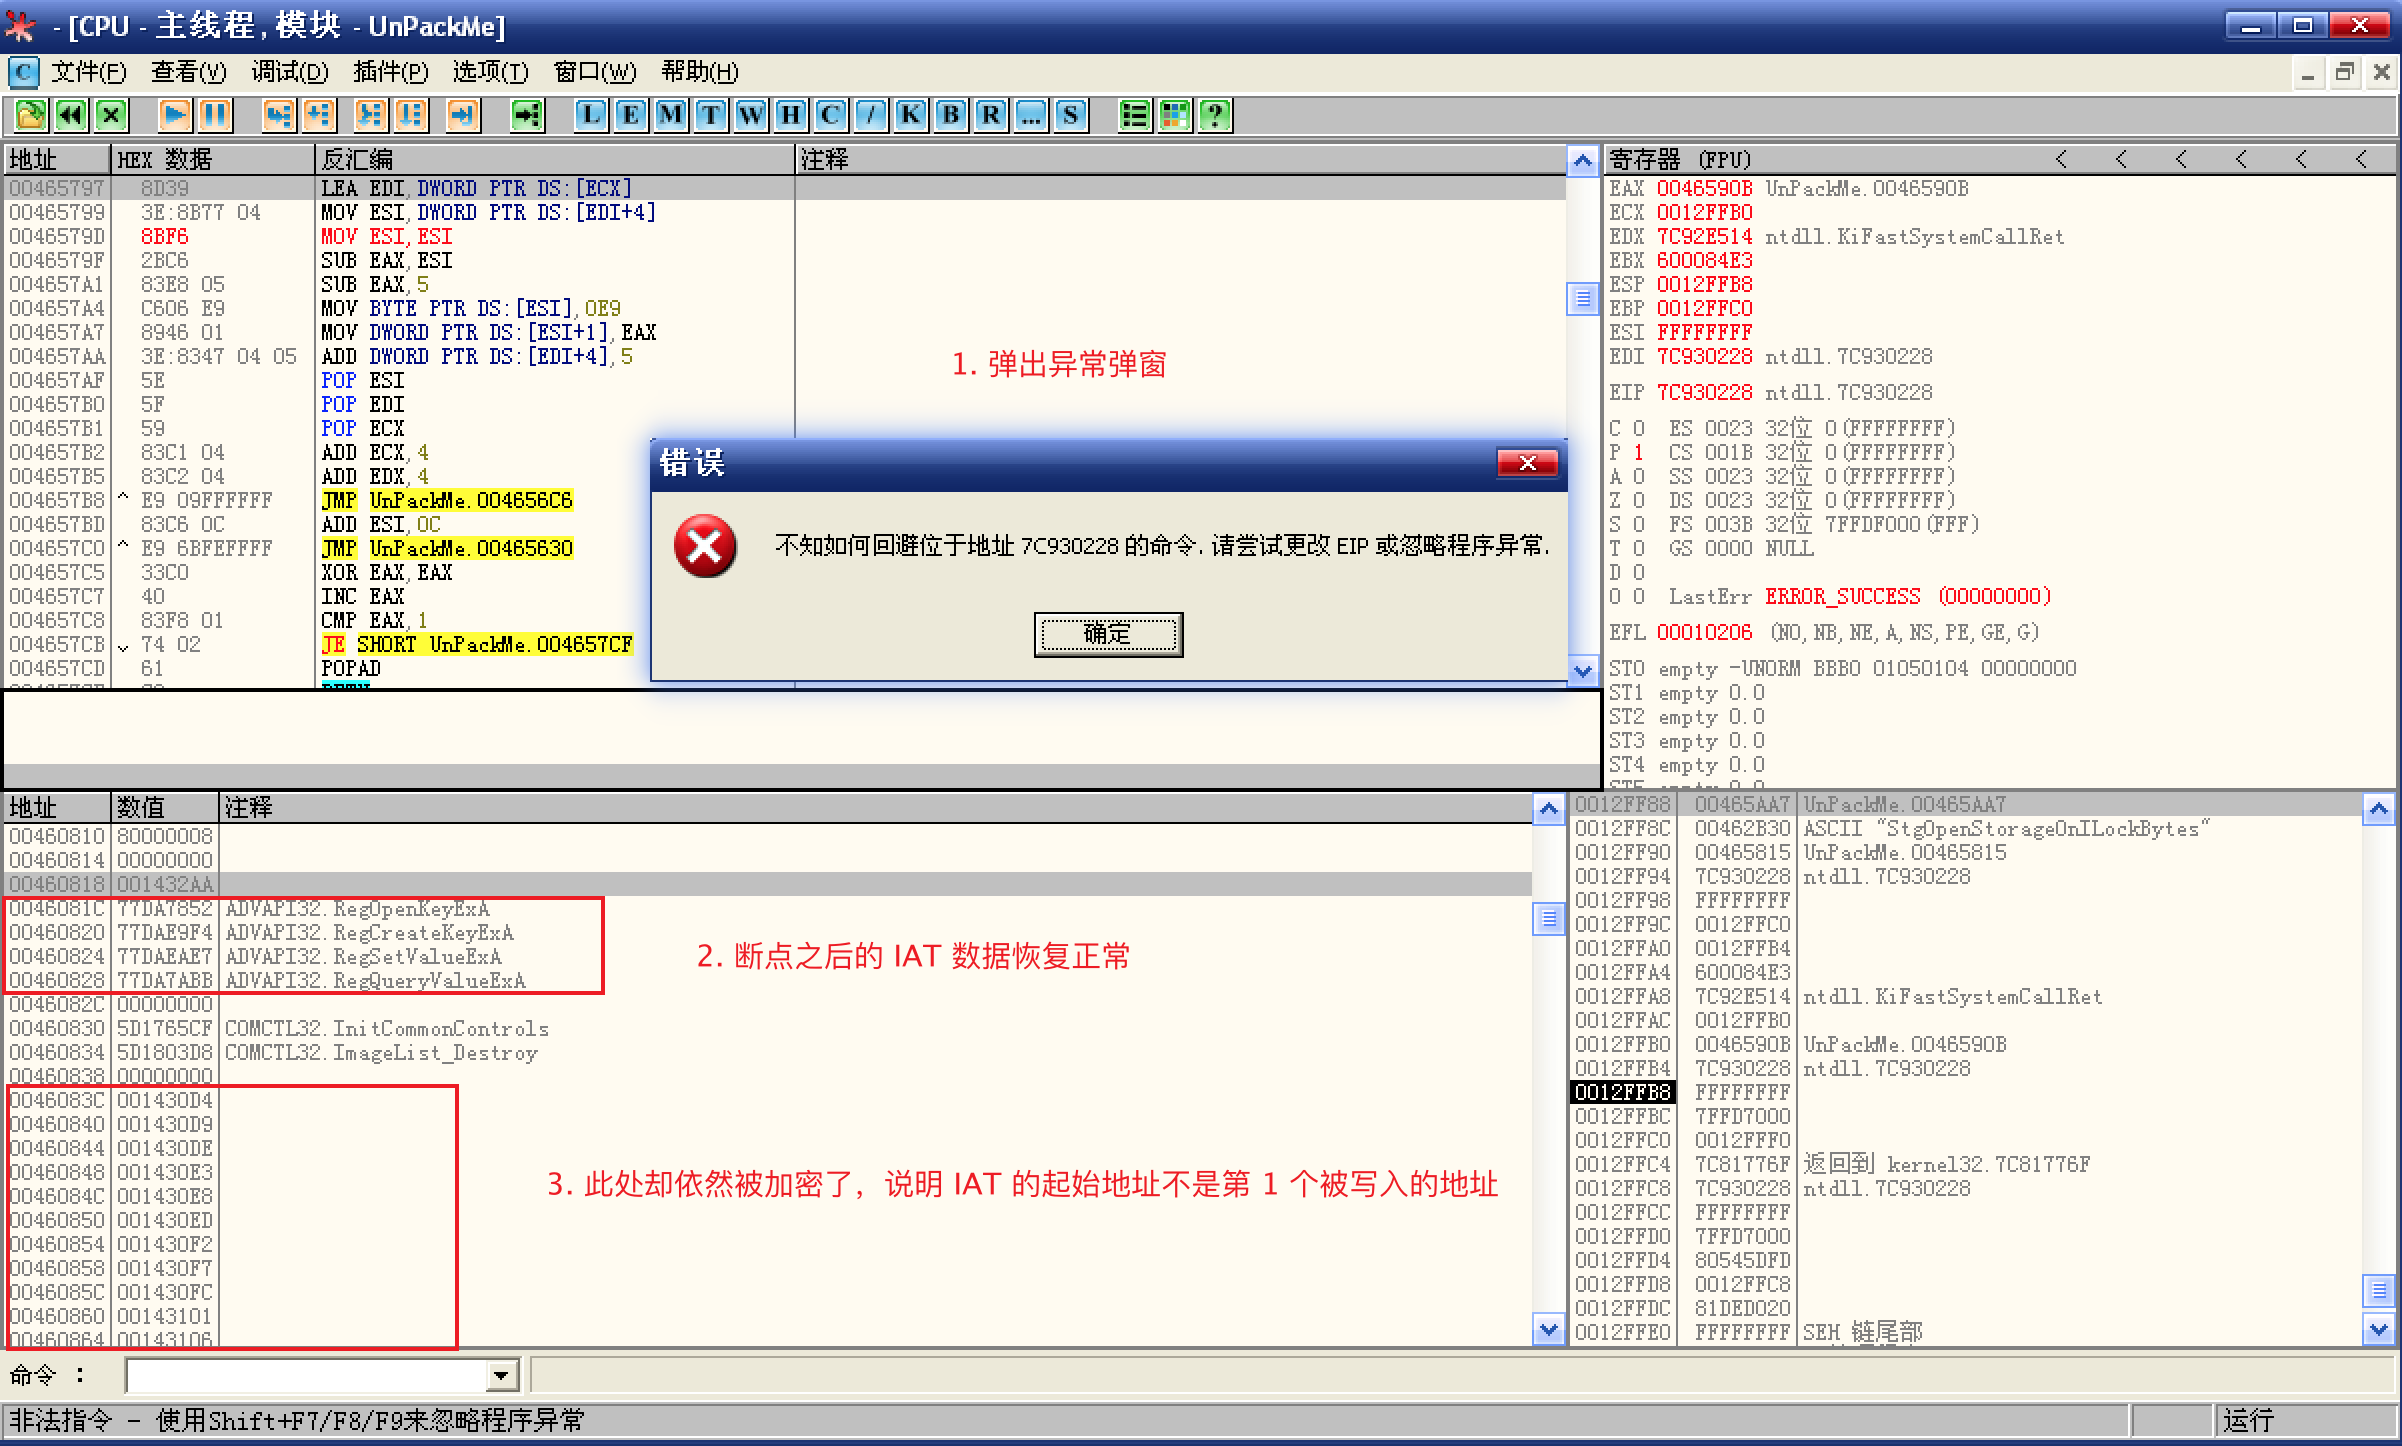The image size is (2402, 1446).
Task: Open the Breakpoints B window button
Action: 950,115
